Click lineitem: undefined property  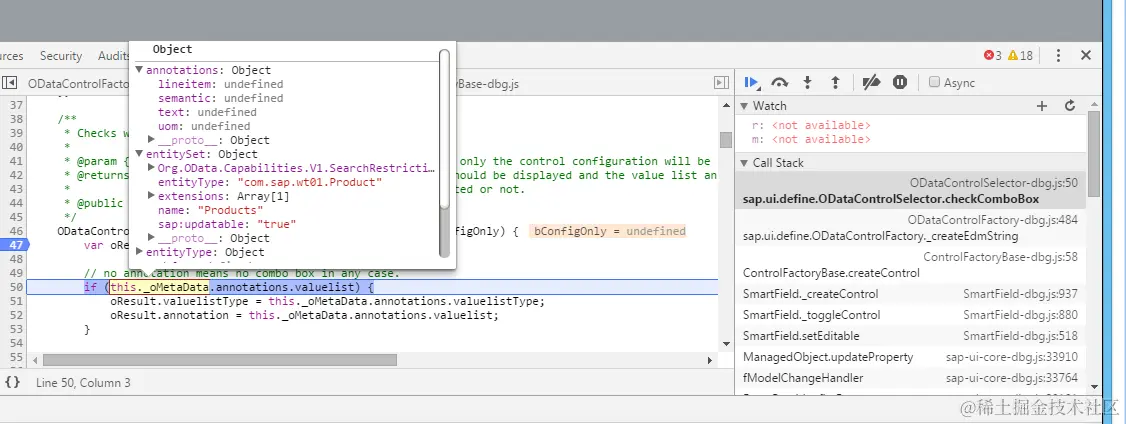220,84
